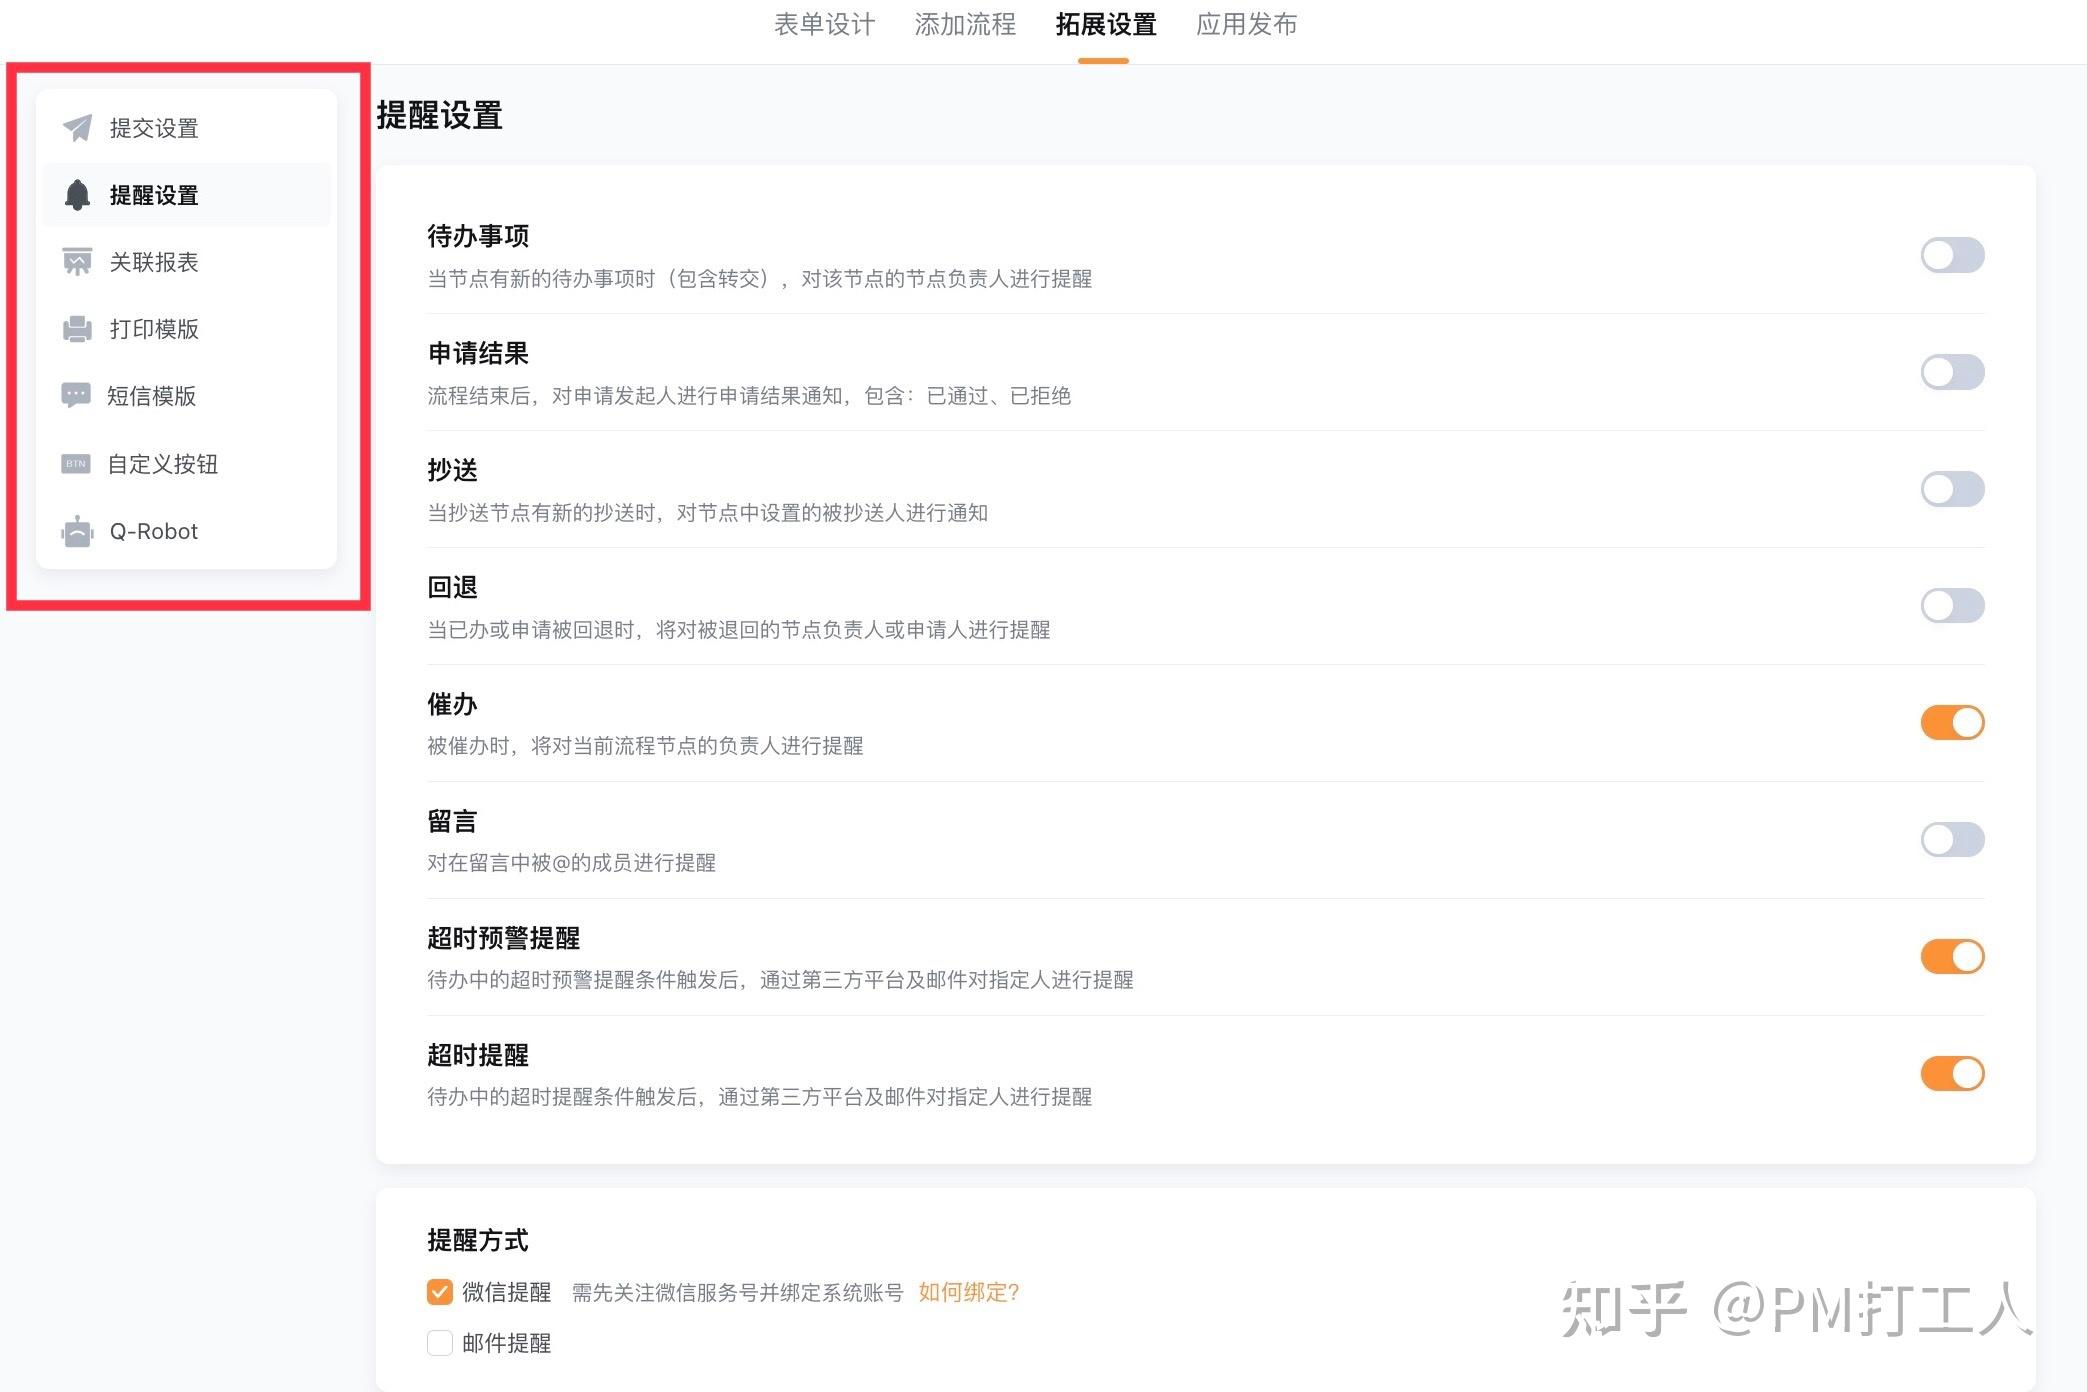Image resolution: width=2087 pixels, height=1392 pixels.
Task: Click the chat bubble icon for 短信模版
Action: click(76, 396)
